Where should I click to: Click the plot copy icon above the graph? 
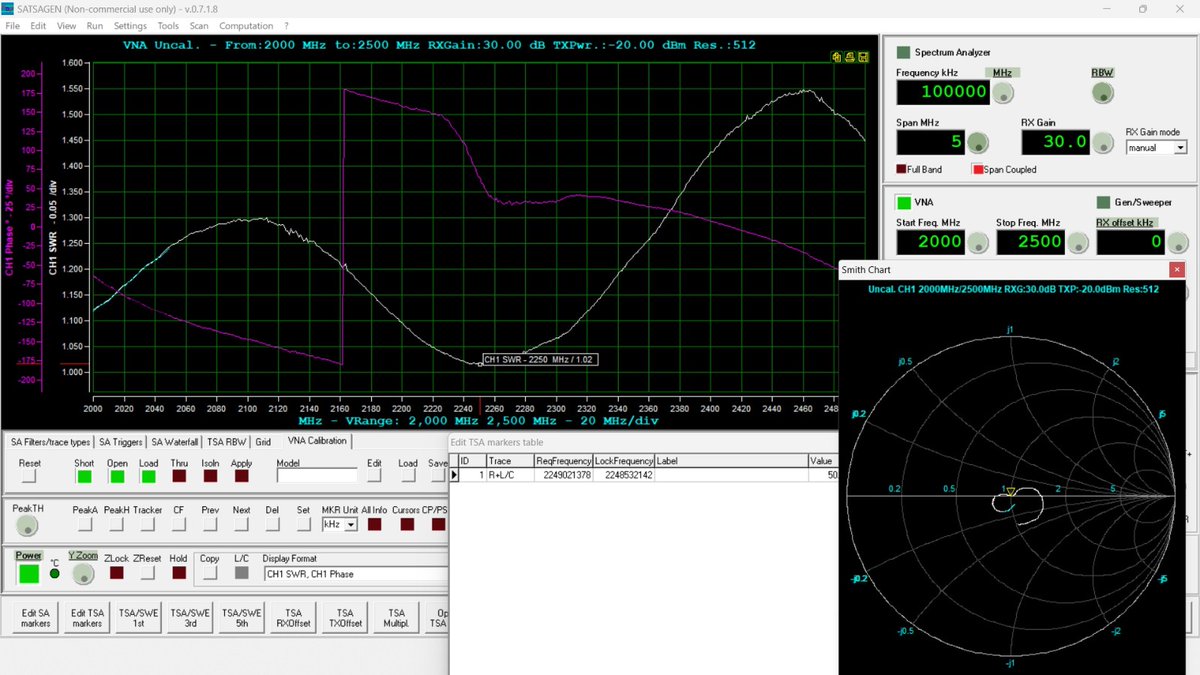[x=836, y=57]
